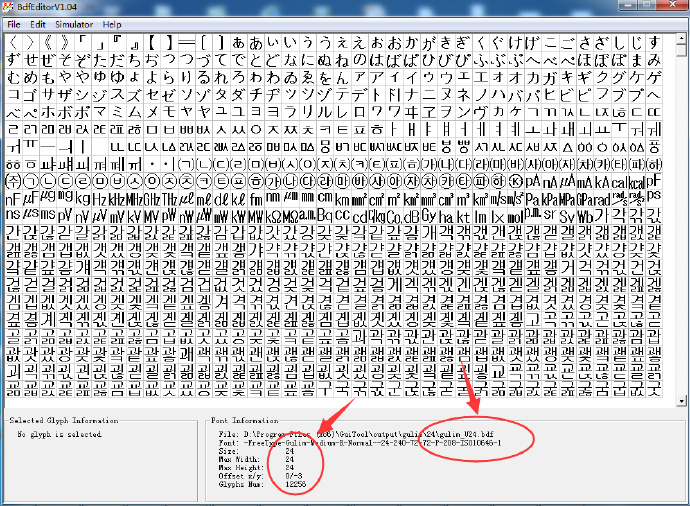Select the a.m. glyph
This screenshot has width=690, height=506.
pyautogui.click(x=307, y=216)
